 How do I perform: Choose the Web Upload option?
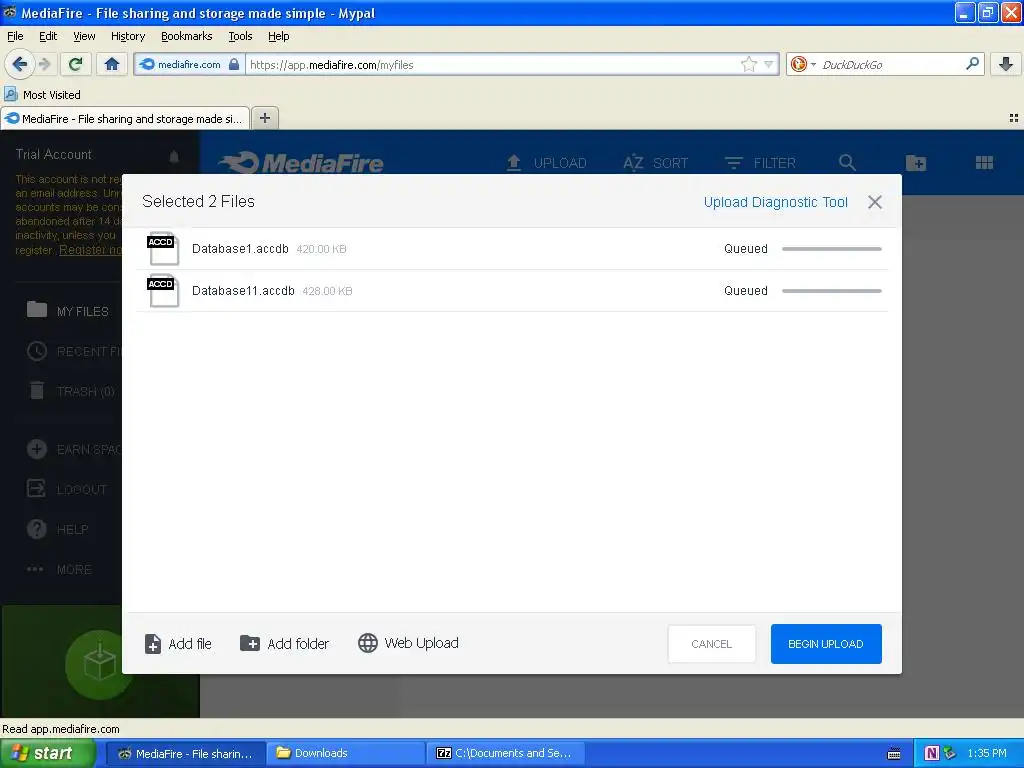tap(408, 643)
